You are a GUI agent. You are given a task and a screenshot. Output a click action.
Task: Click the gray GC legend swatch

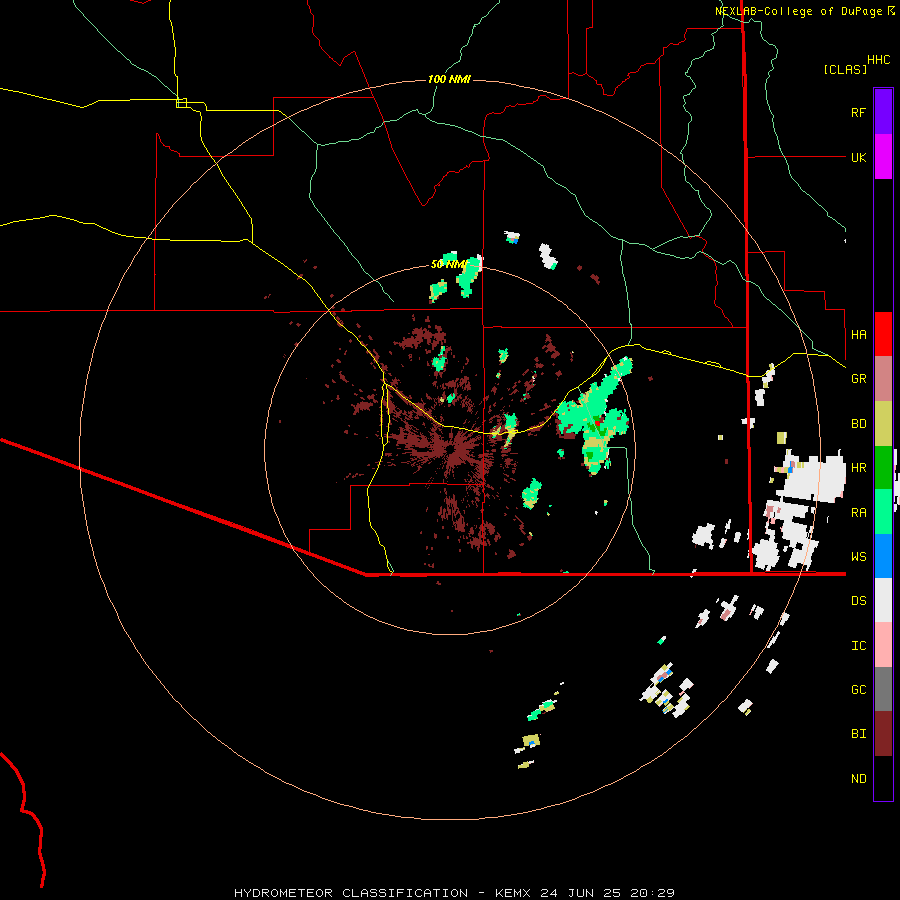click(x=883, y=689)
